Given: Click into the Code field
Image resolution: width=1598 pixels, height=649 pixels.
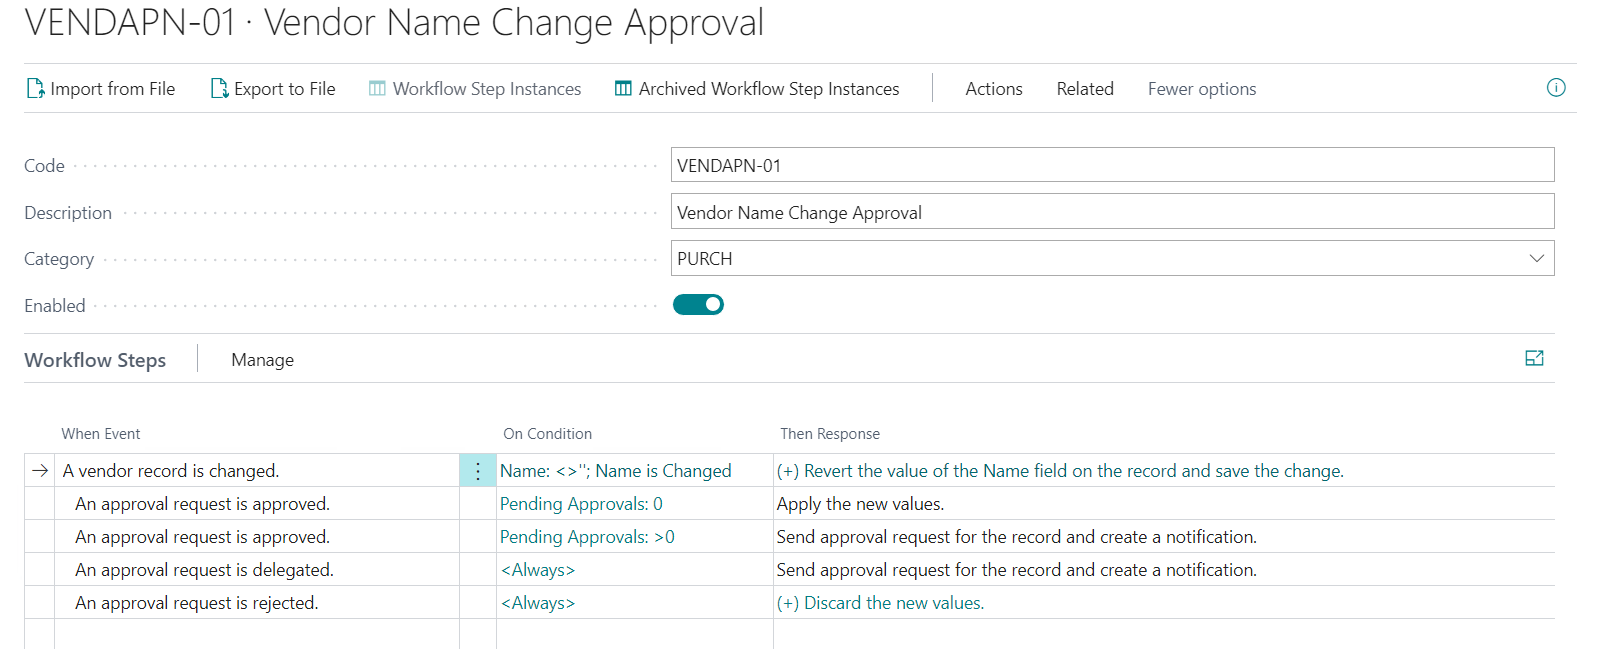Looking at the screenshot, I should pos(1112,165).
